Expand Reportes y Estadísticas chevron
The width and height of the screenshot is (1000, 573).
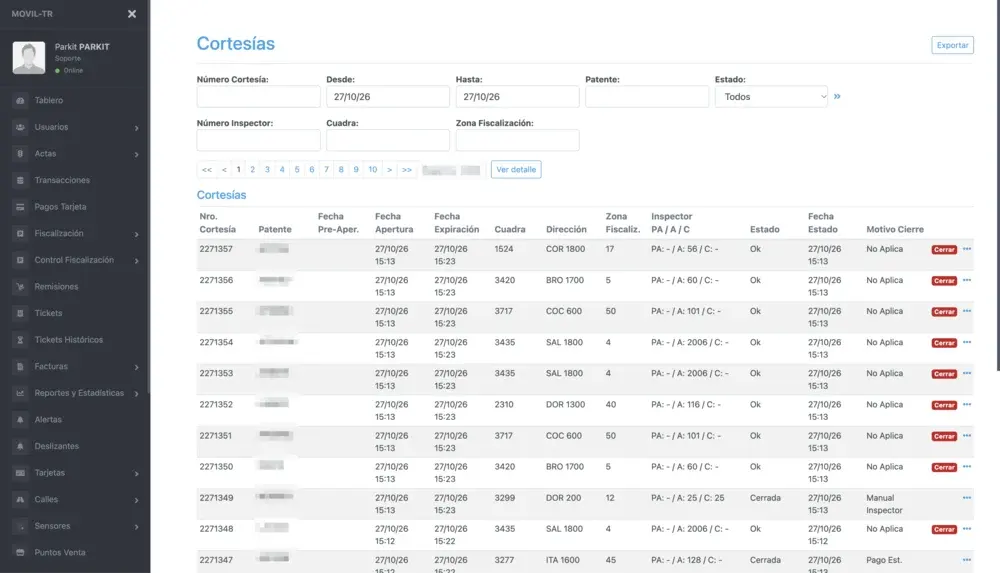(136, 394)
